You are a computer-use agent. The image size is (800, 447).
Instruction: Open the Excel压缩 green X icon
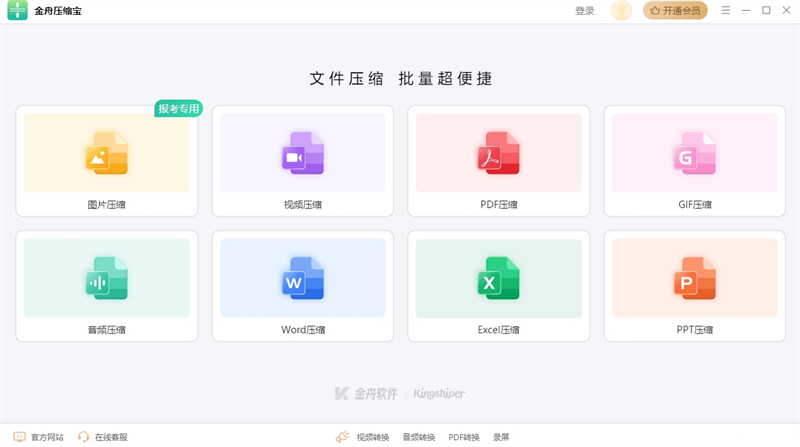coord(498,278)
